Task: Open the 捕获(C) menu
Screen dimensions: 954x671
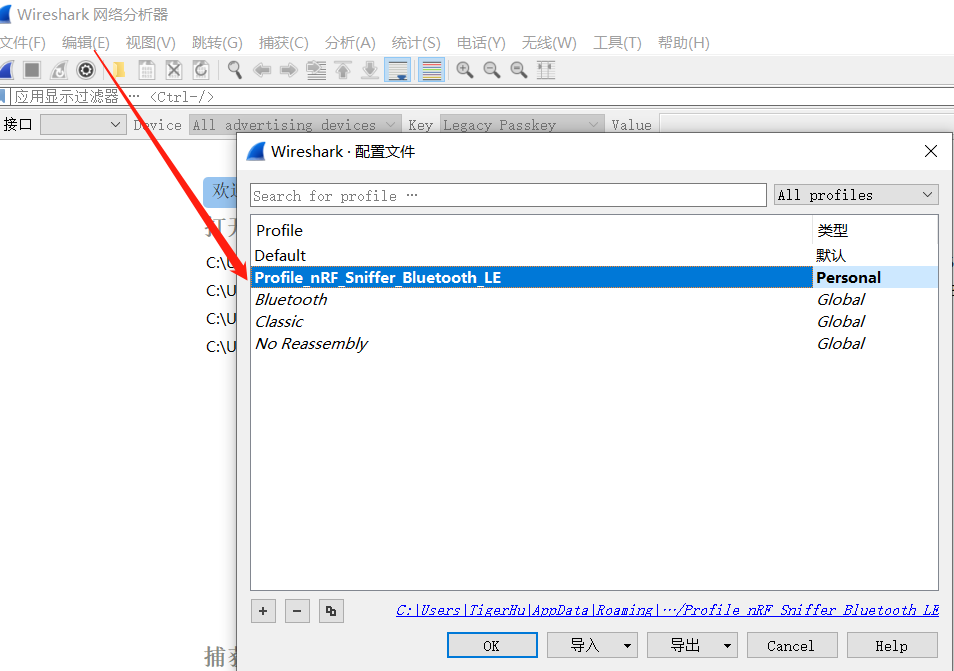Action: point(284,43)
